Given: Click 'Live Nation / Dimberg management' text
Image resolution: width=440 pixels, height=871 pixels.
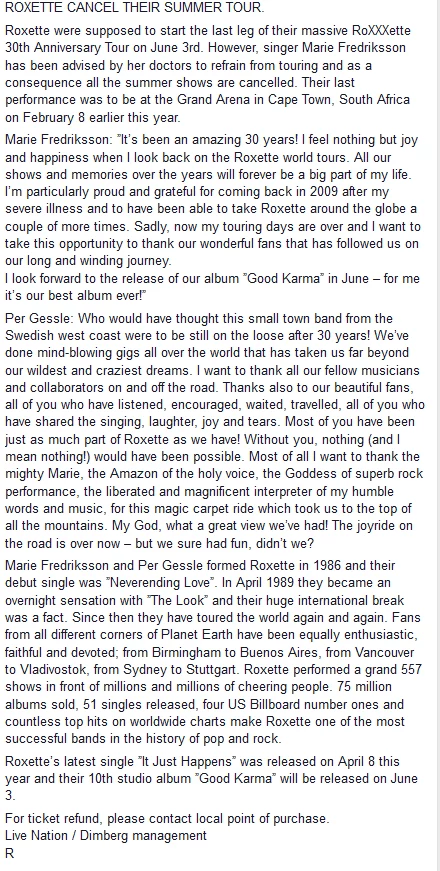Looking at the screenshot, I should click(x=106, y=835).
